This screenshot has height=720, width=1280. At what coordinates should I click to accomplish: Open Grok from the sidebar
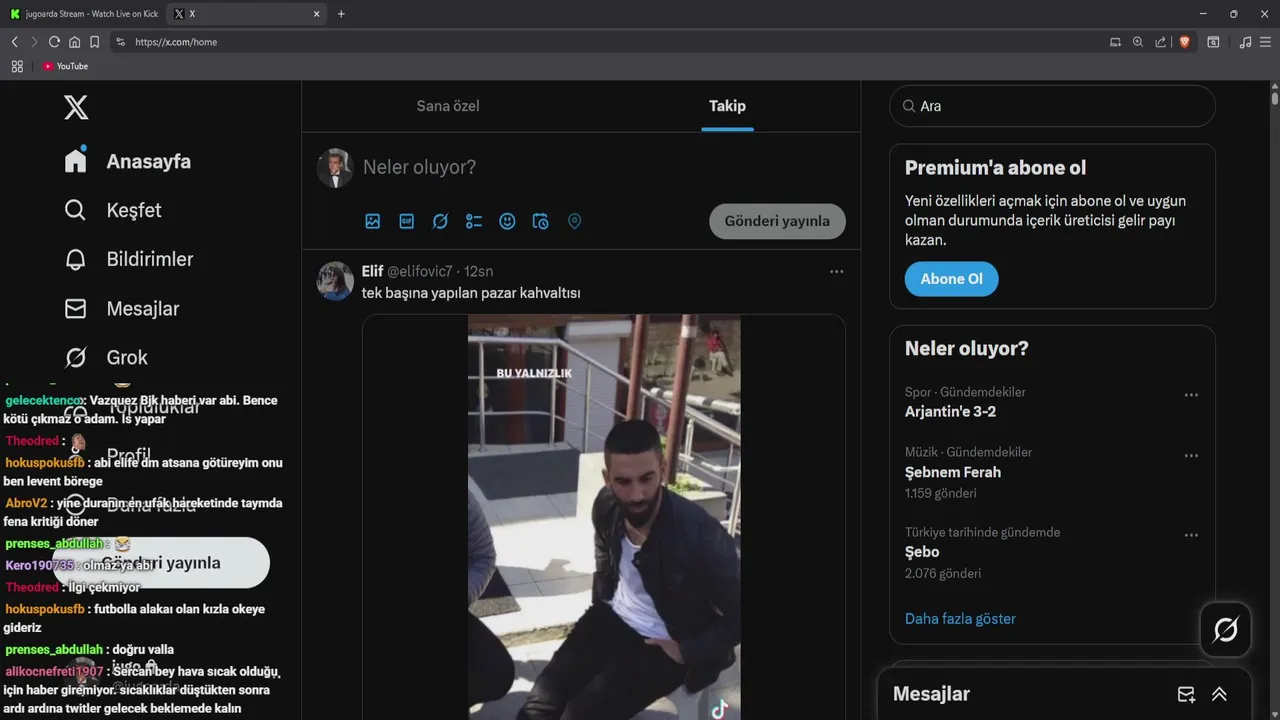coord(106,357)
